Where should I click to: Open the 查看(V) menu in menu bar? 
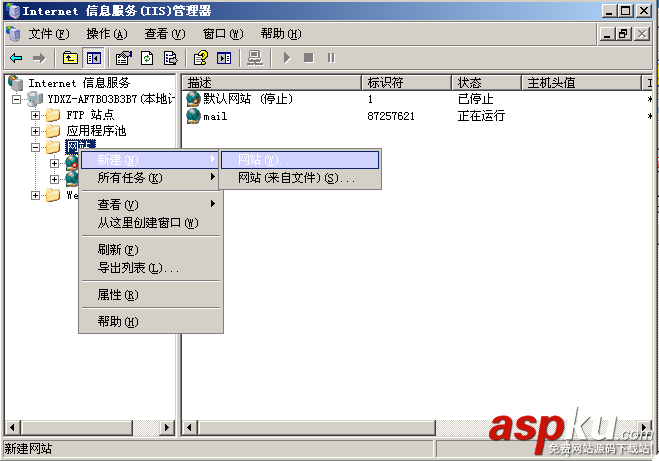tap(164, 34)
